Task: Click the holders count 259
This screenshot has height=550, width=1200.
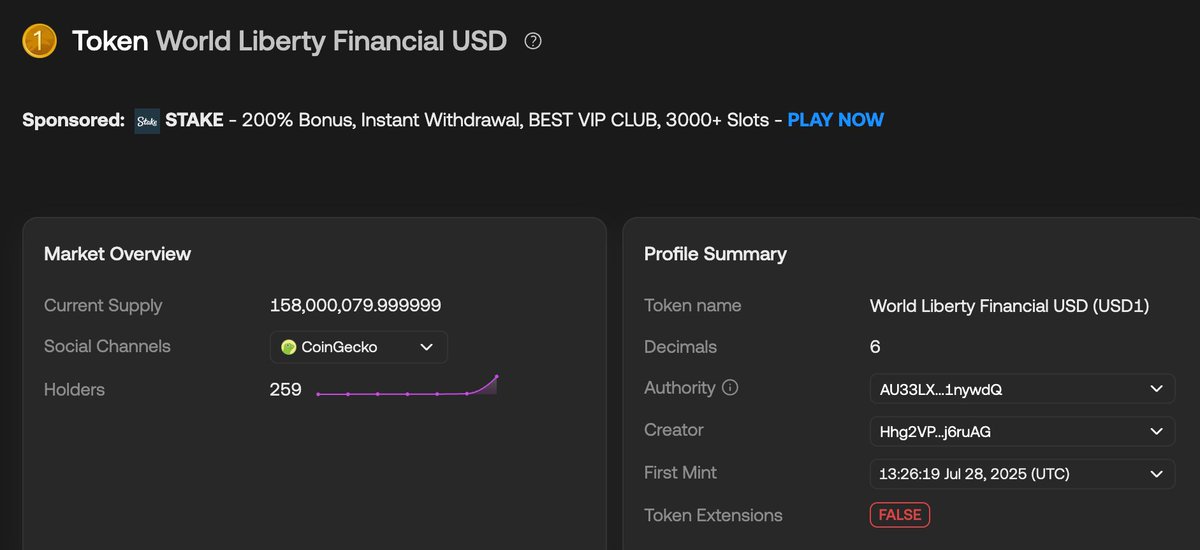Action: [x=286, y=389]
